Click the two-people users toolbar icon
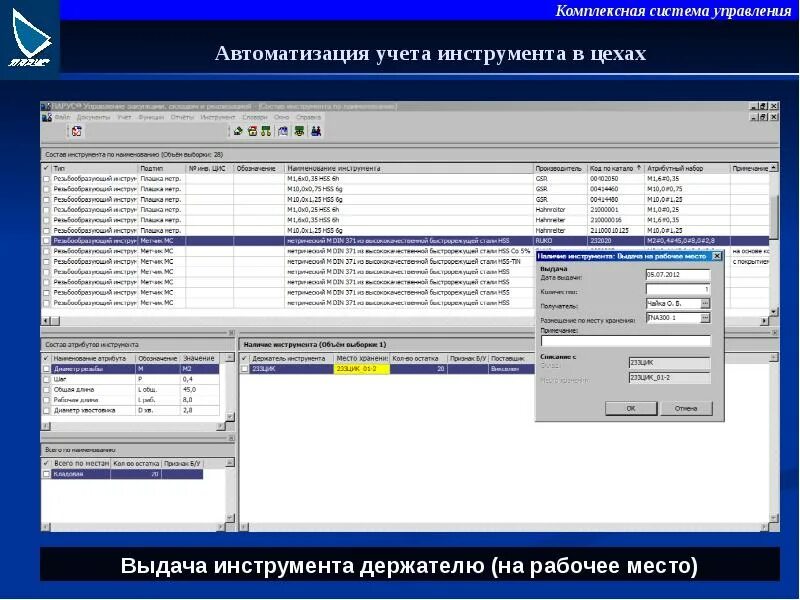 [x=316, y=132]
